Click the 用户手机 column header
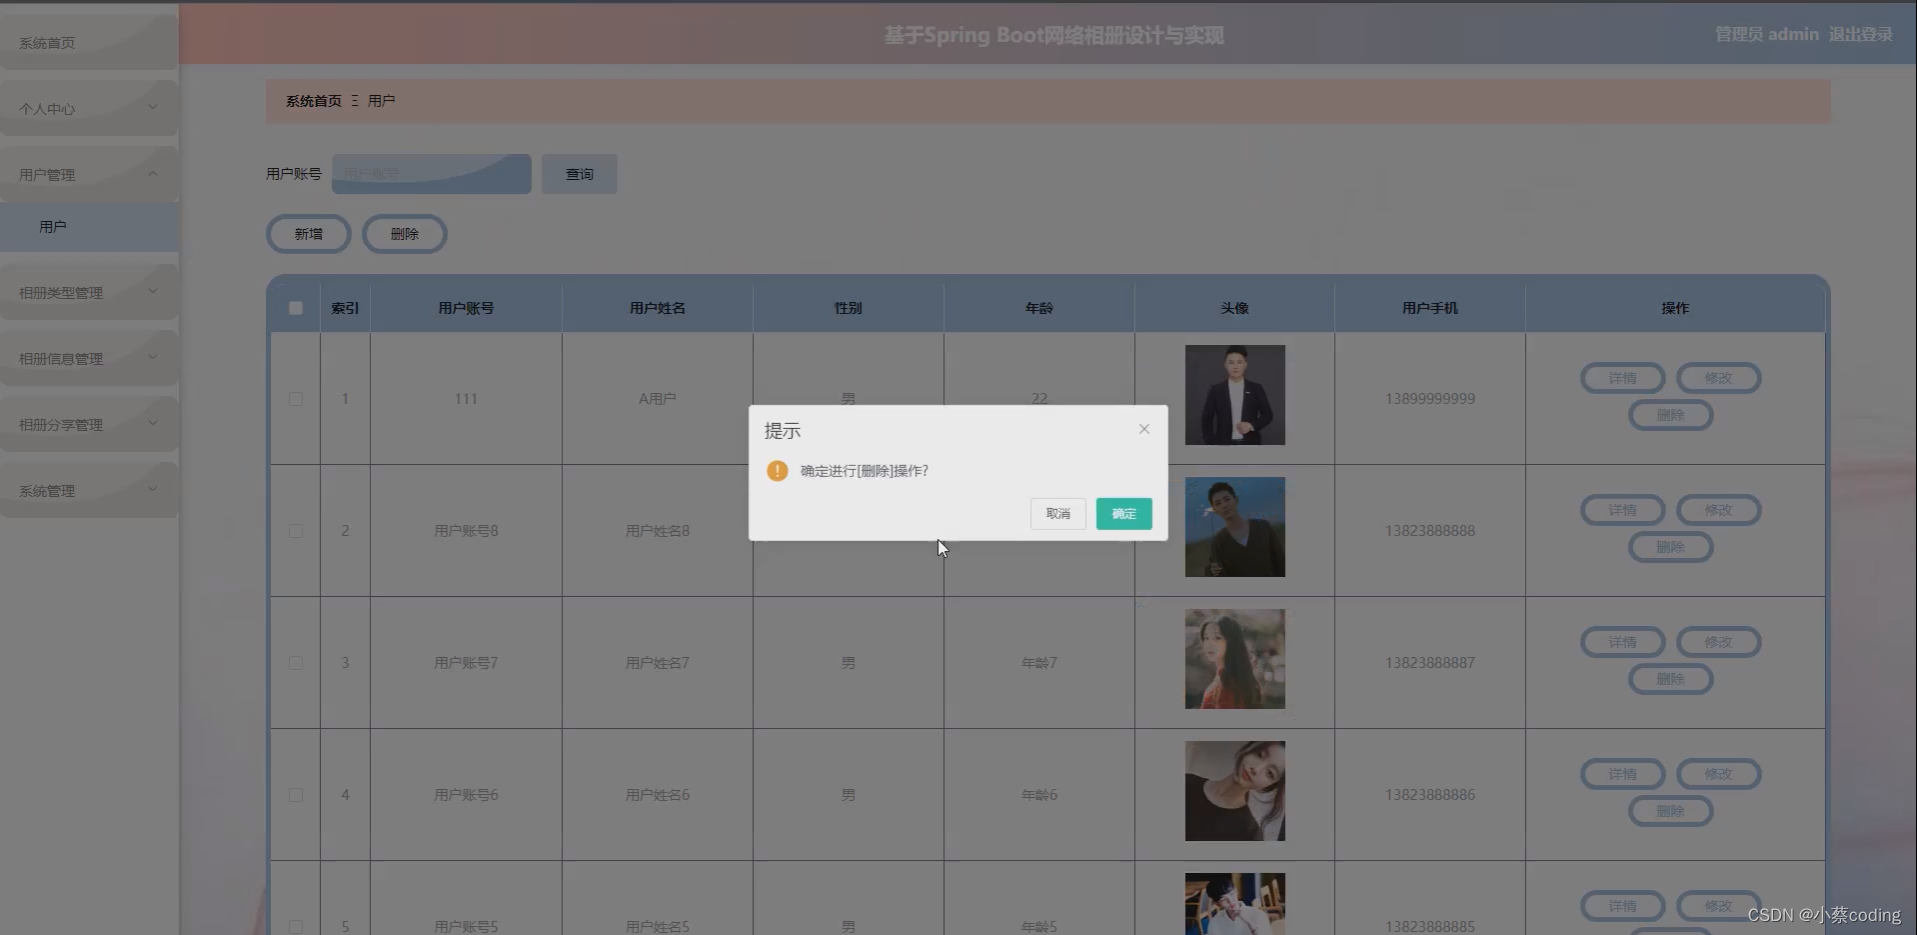 pyautogui.click(x=1430, y=308)
